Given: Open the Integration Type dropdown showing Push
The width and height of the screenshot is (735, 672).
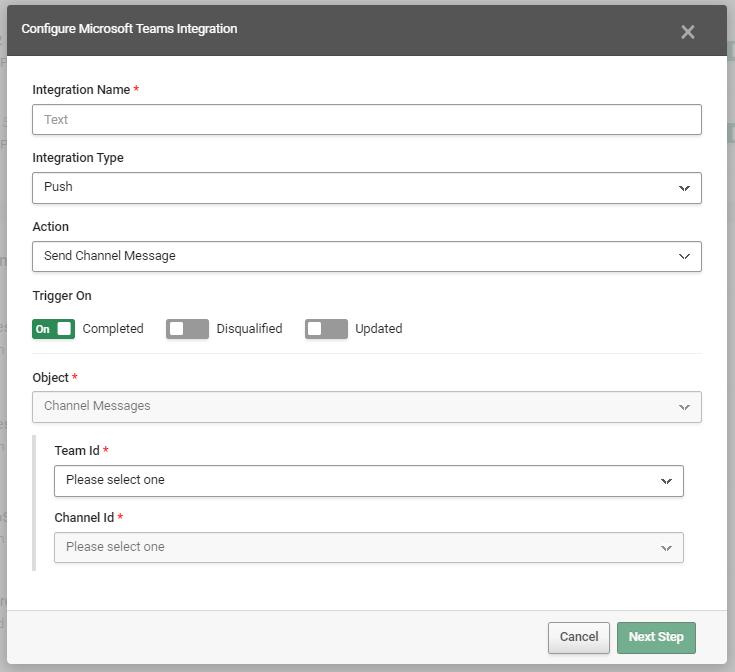Looking at the screenshot, I should point(367,188).
